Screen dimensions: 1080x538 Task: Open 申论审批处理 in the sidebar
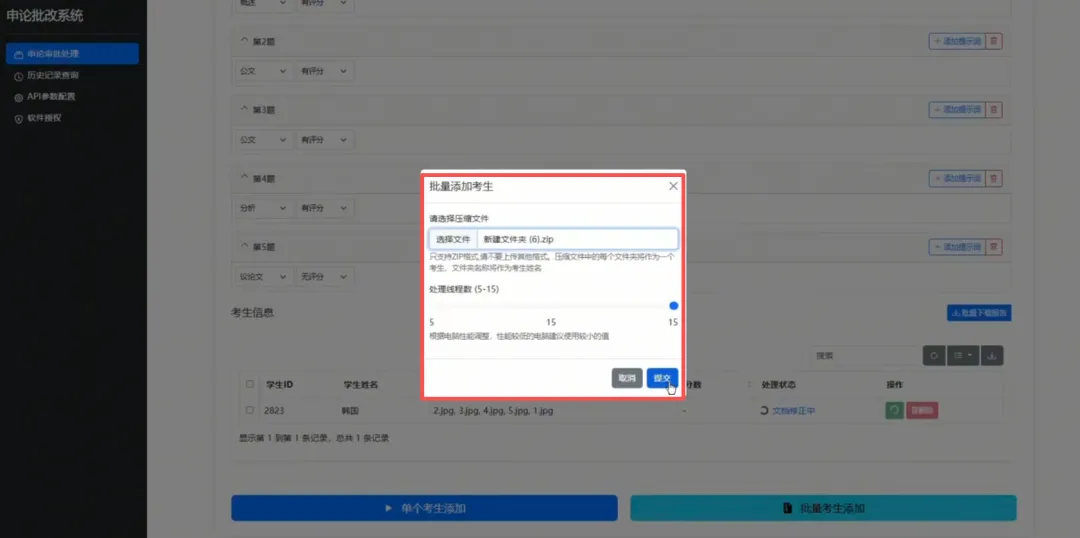pos(72,54)
